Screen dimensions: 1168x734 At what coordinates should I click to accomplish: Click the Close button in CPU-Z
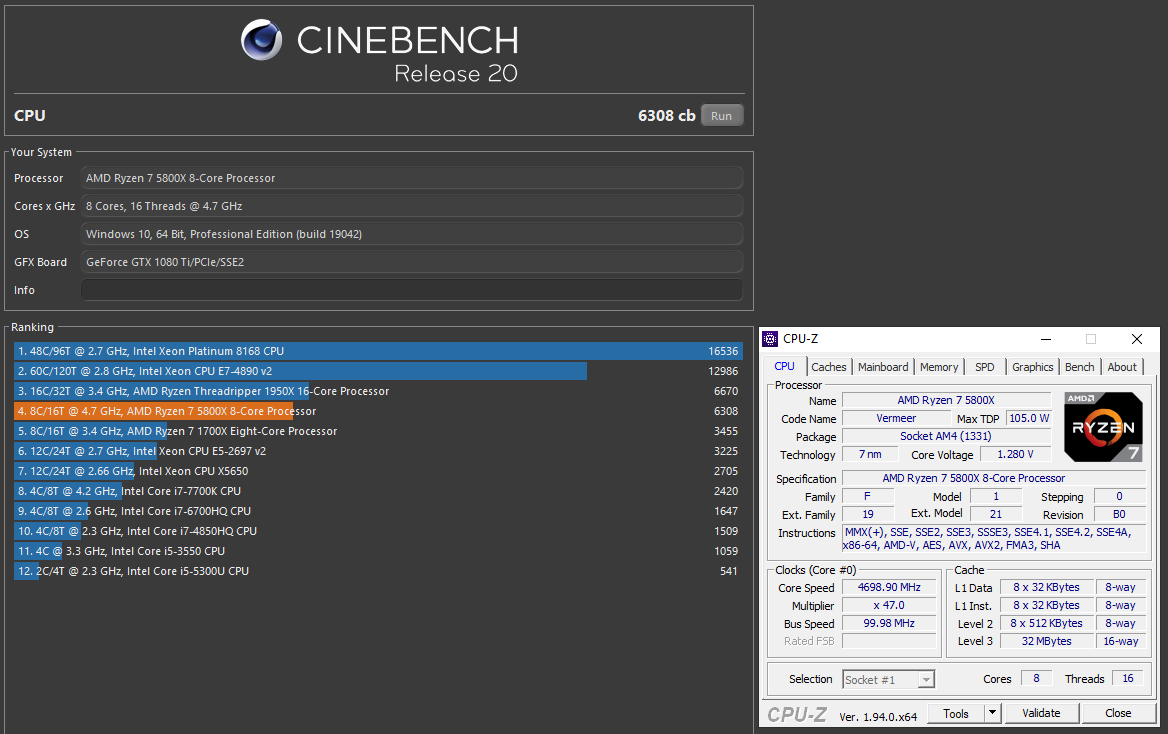click(1117, 713)
